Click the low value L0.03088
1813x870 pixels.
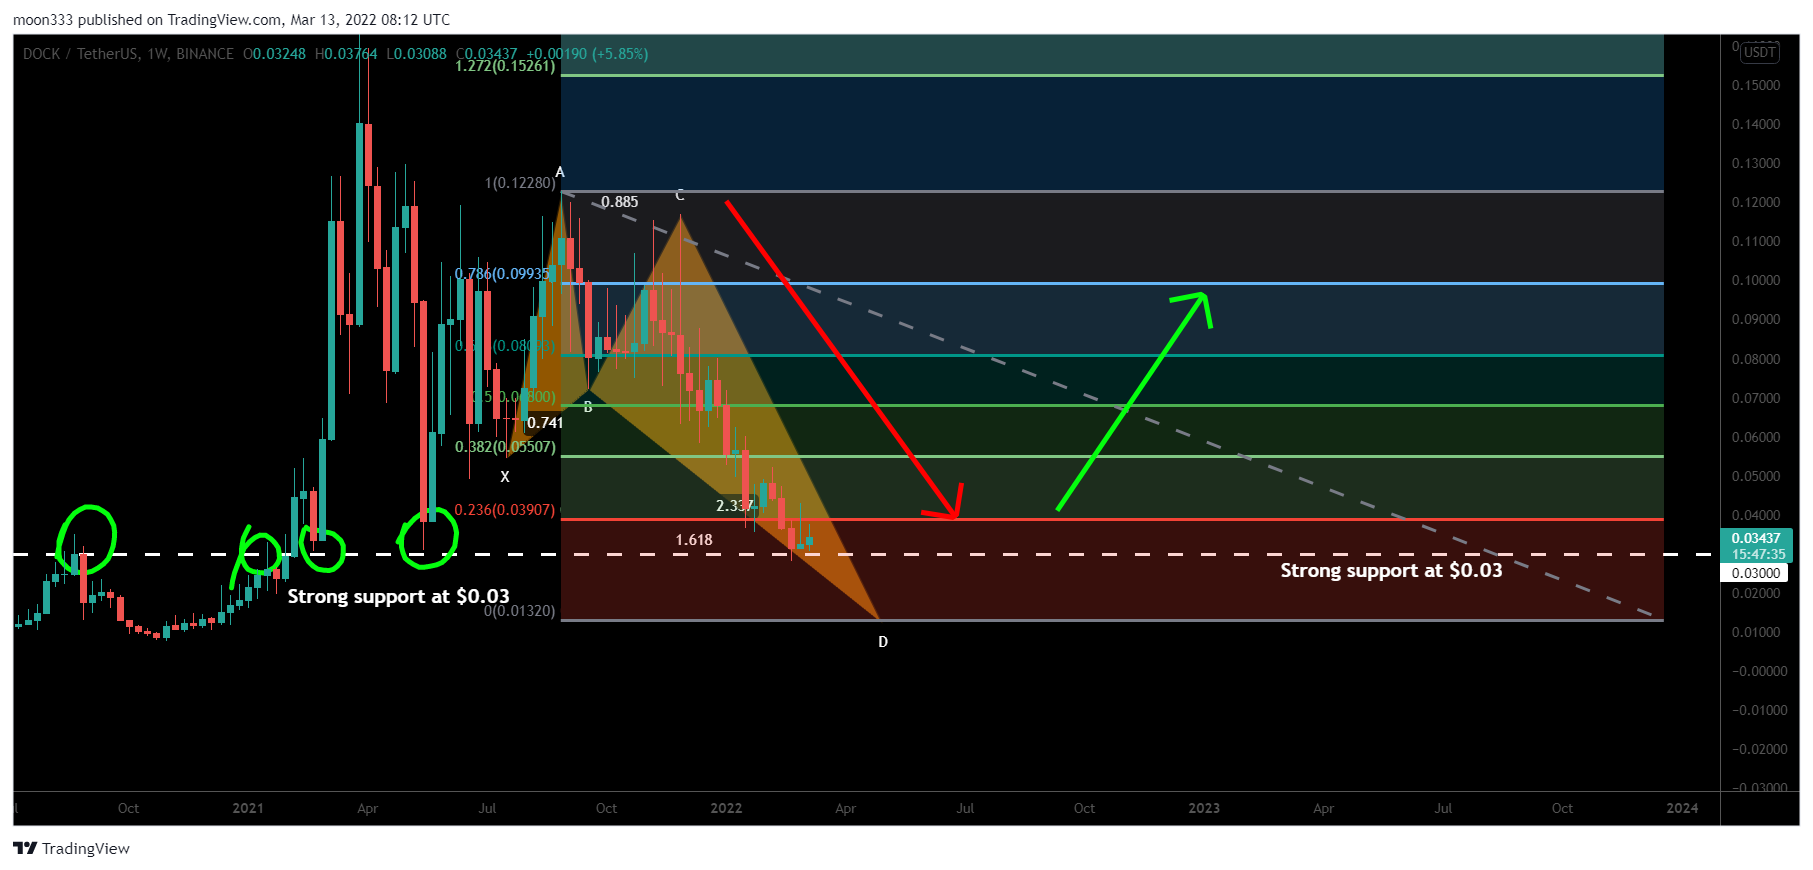pyautogui.click(x=416, y=54)
